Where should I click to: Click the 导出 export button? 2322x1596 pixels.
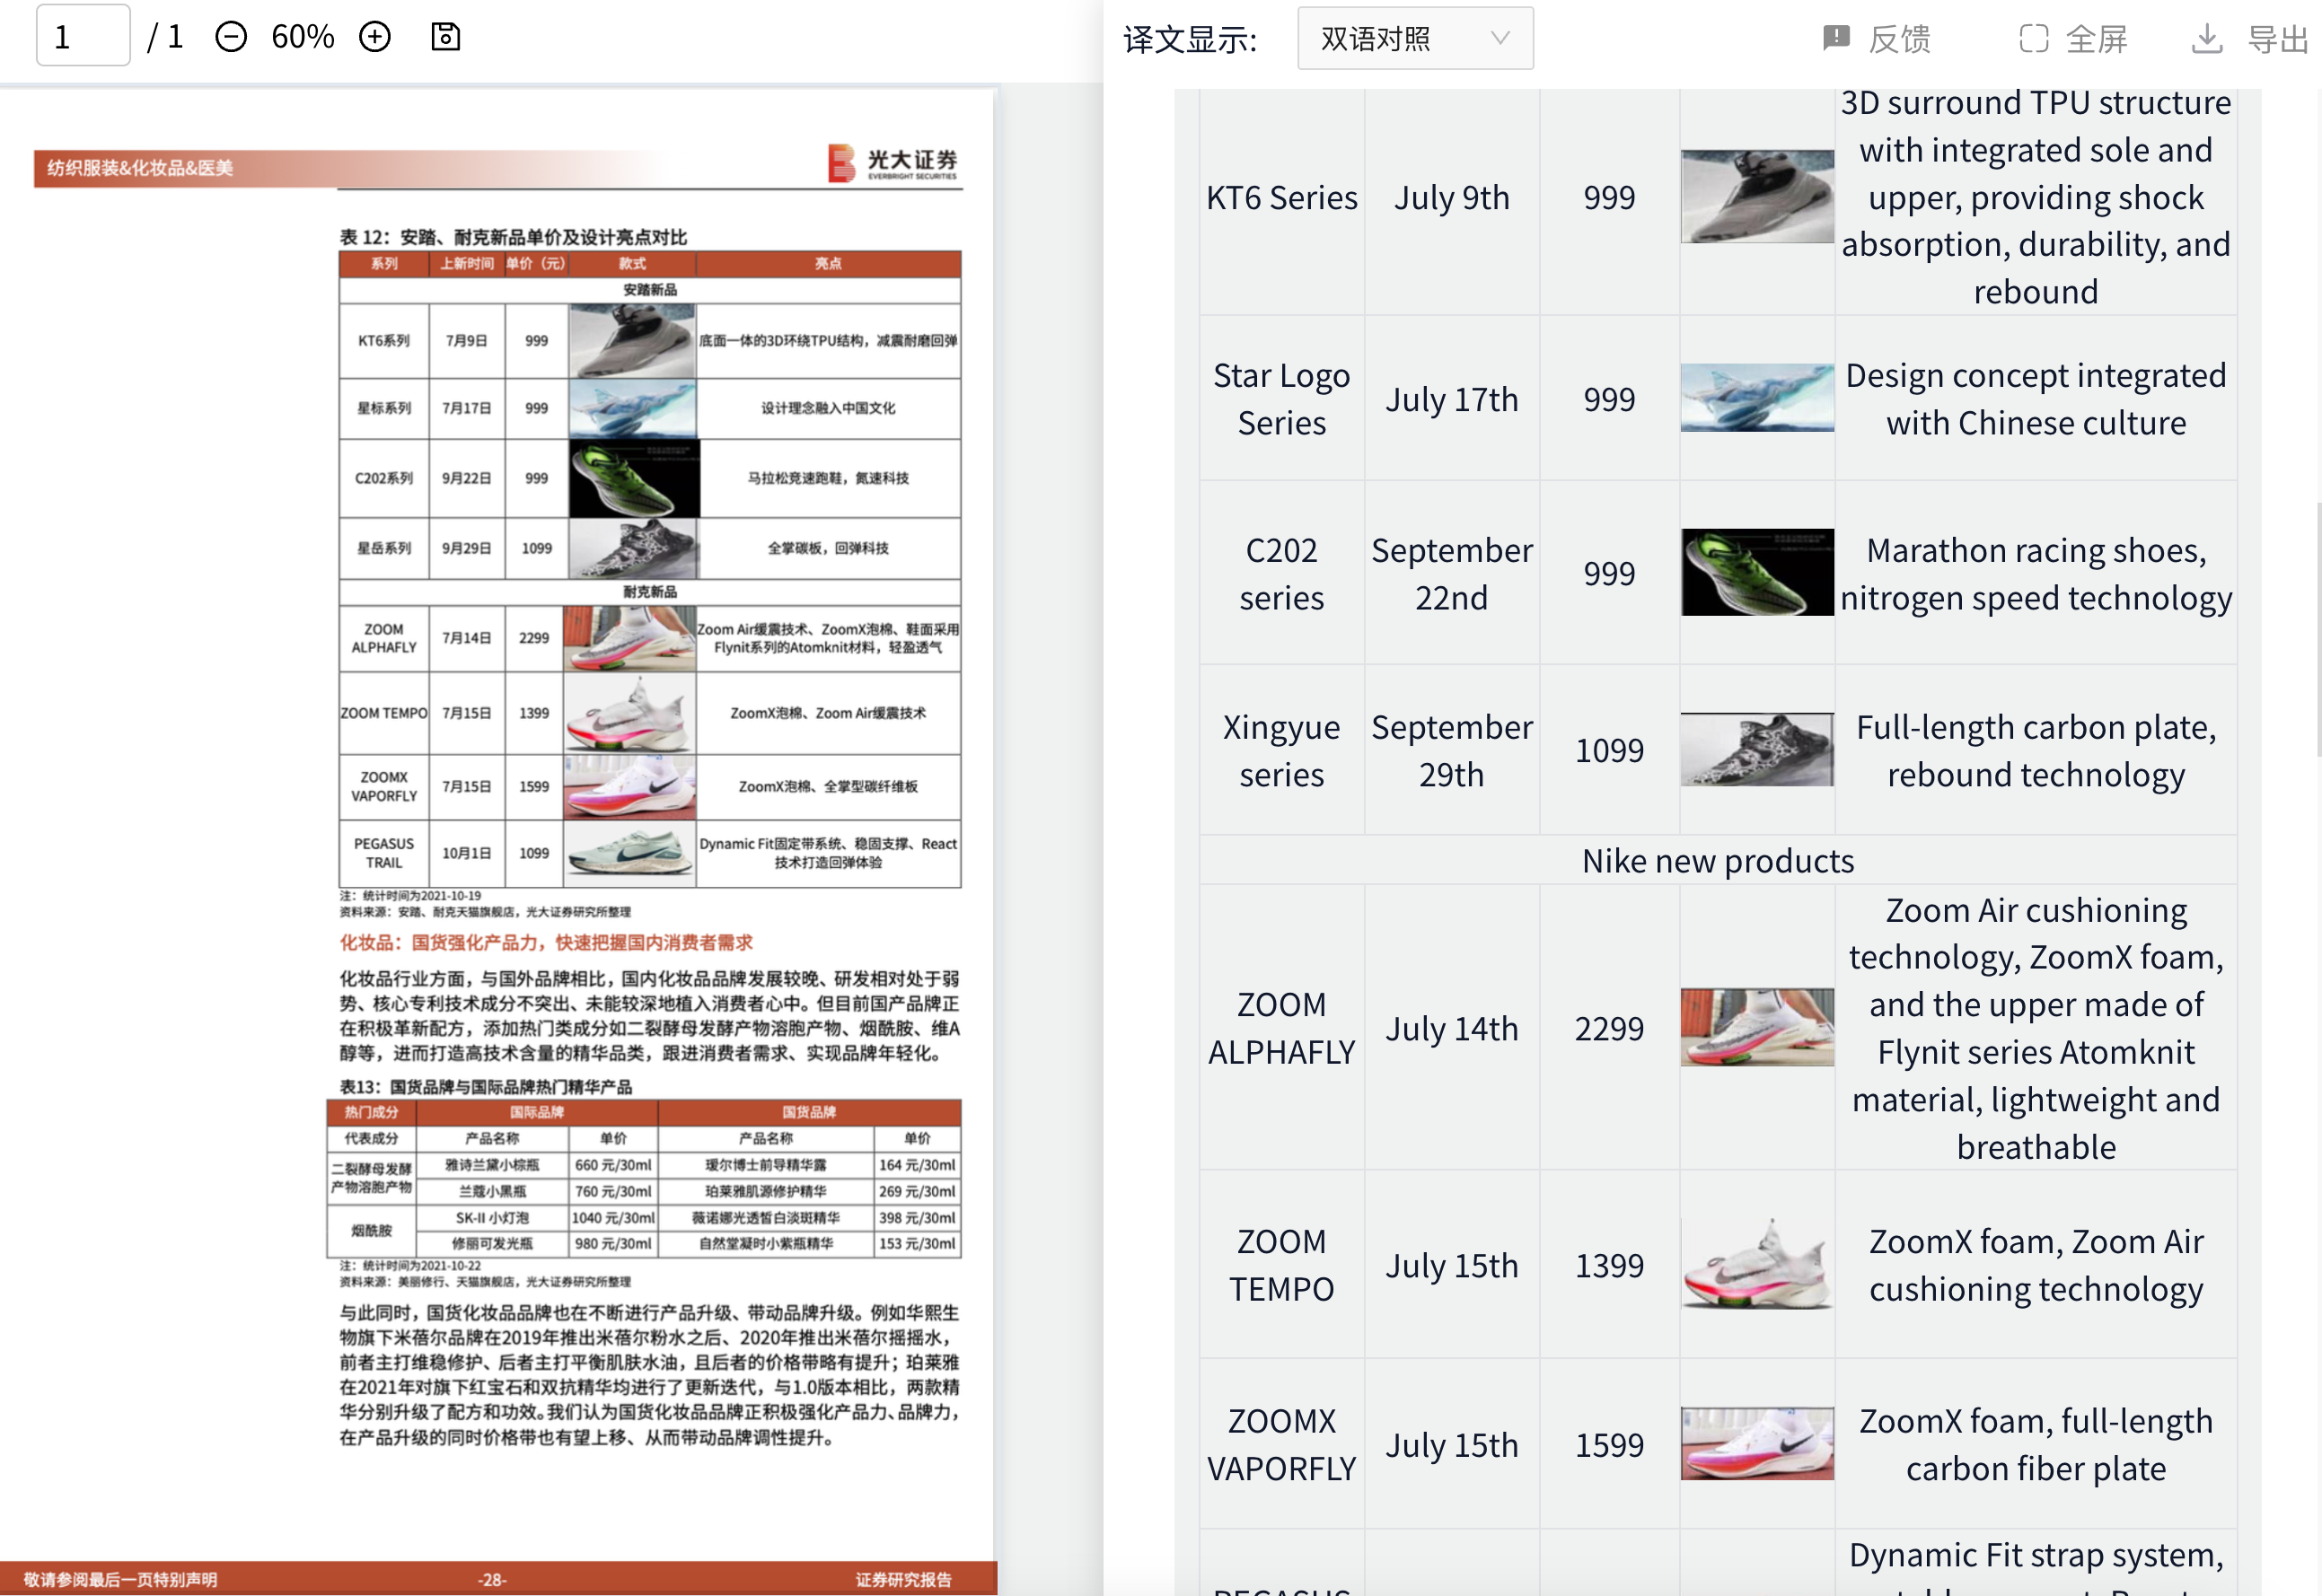click(x=2250, y=38)
